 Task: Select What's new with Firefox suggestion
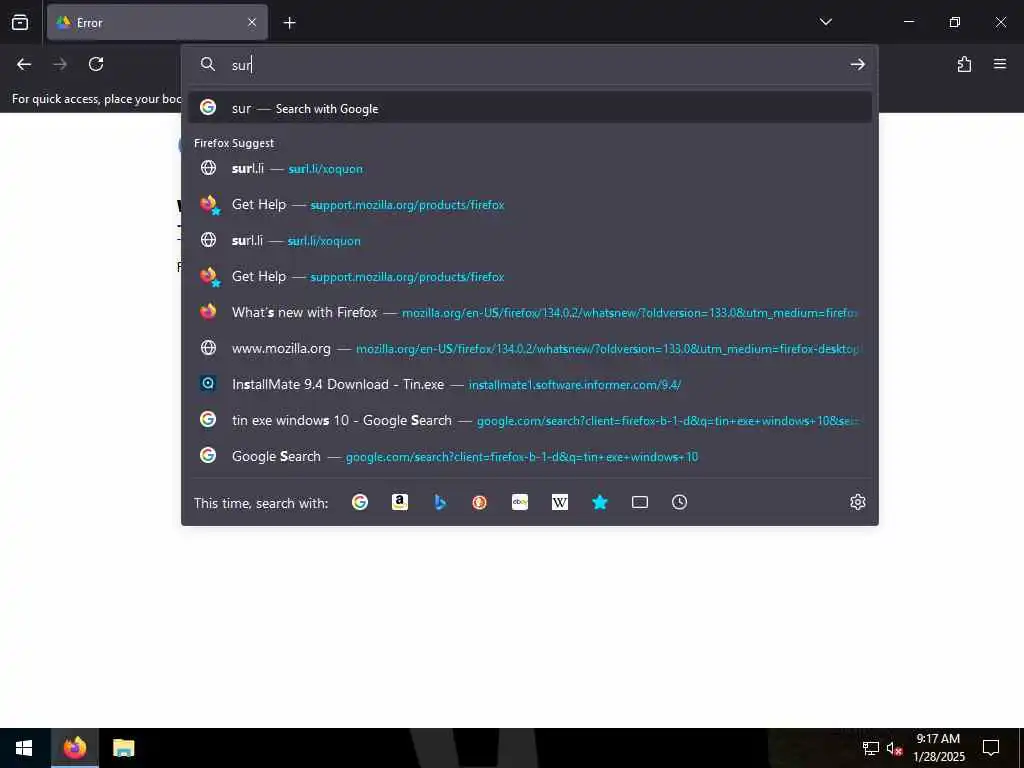coord(530,312)
